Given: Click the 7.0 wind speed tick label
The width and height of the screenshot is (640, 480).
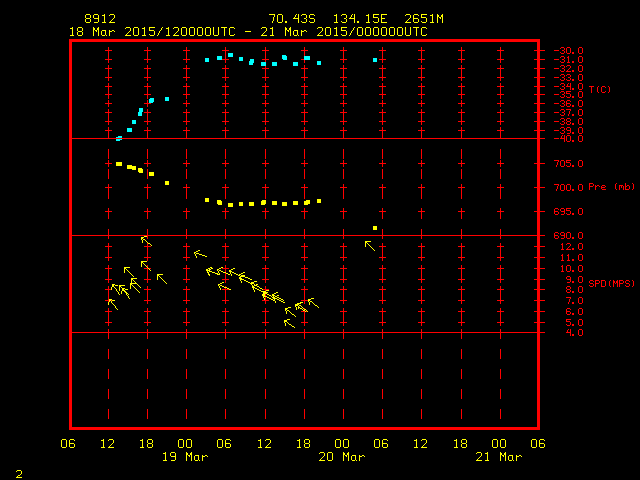Looking at the screenshot, I should [575, 301].
